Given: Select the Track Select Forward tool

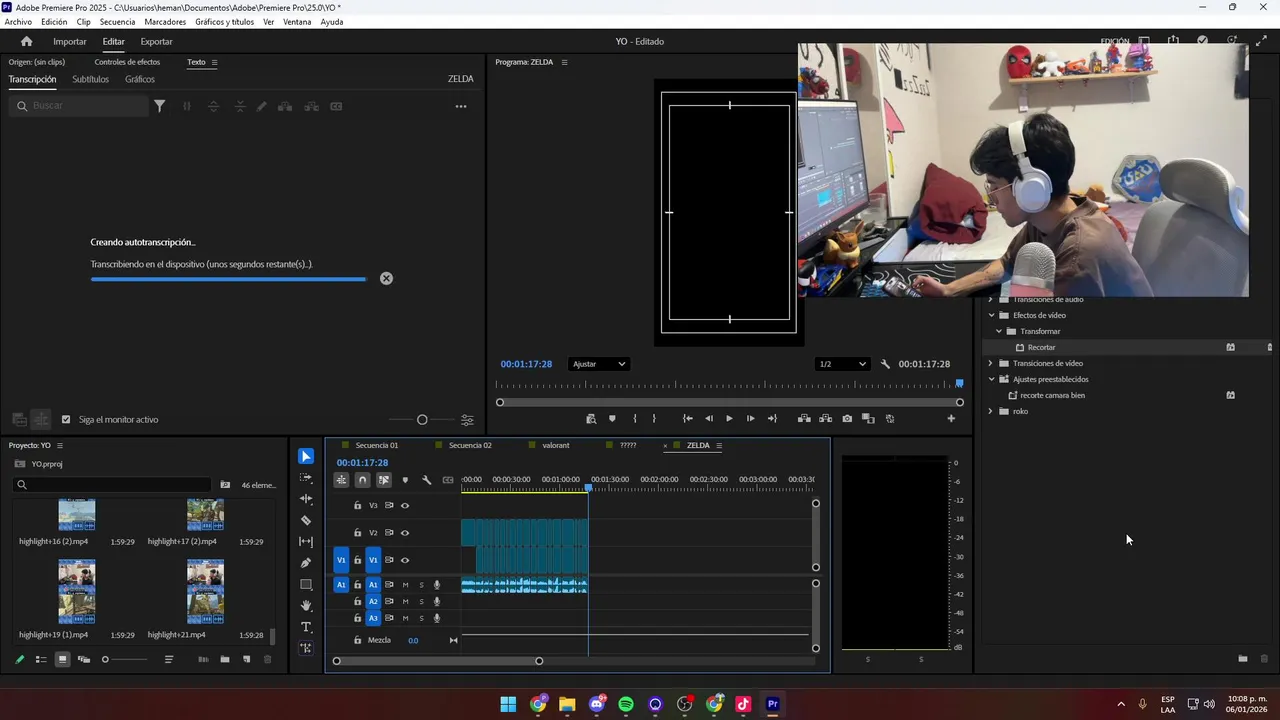Looking at the screenshot, I should pos(306,478).
